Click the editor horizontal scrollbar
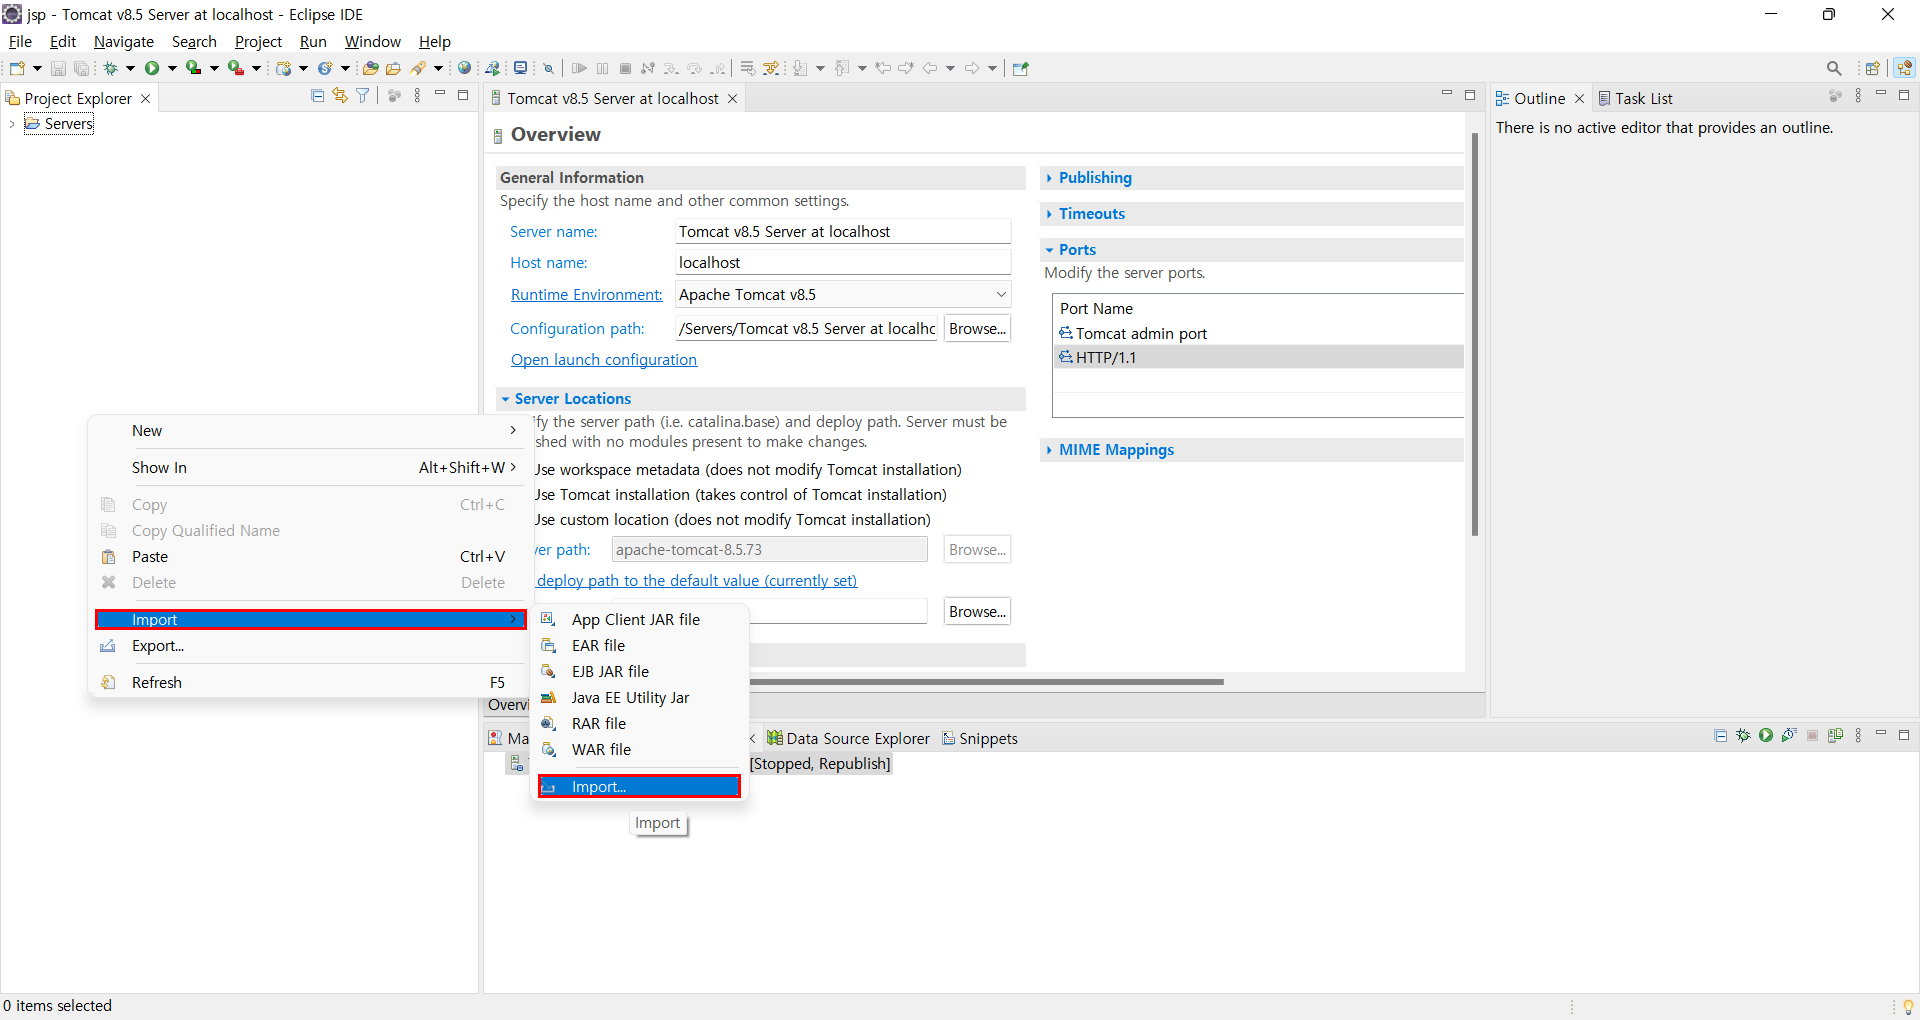 click(x=986, y=682)
